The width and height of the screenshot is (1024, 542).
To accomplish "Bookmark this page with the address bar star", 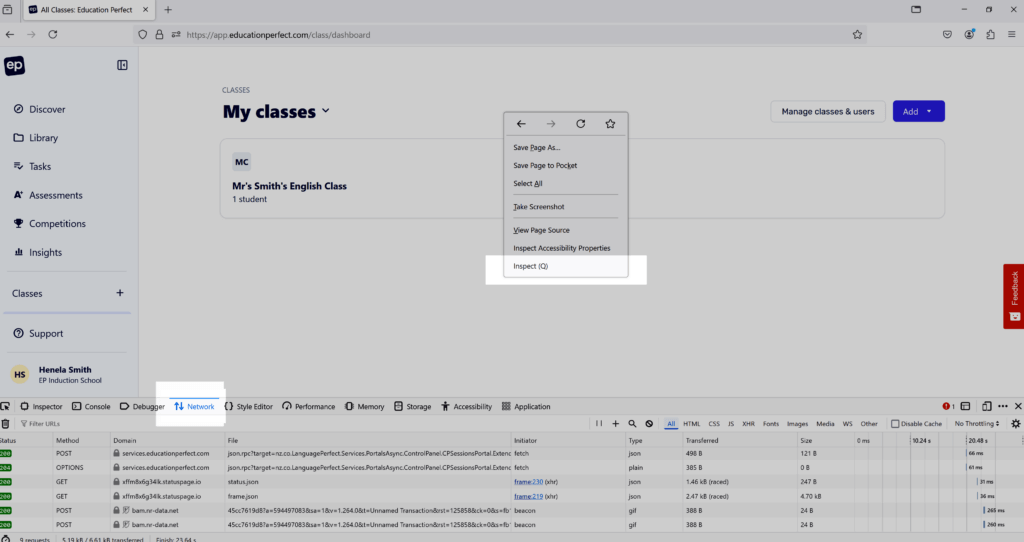I will click(x=857, y=35).
